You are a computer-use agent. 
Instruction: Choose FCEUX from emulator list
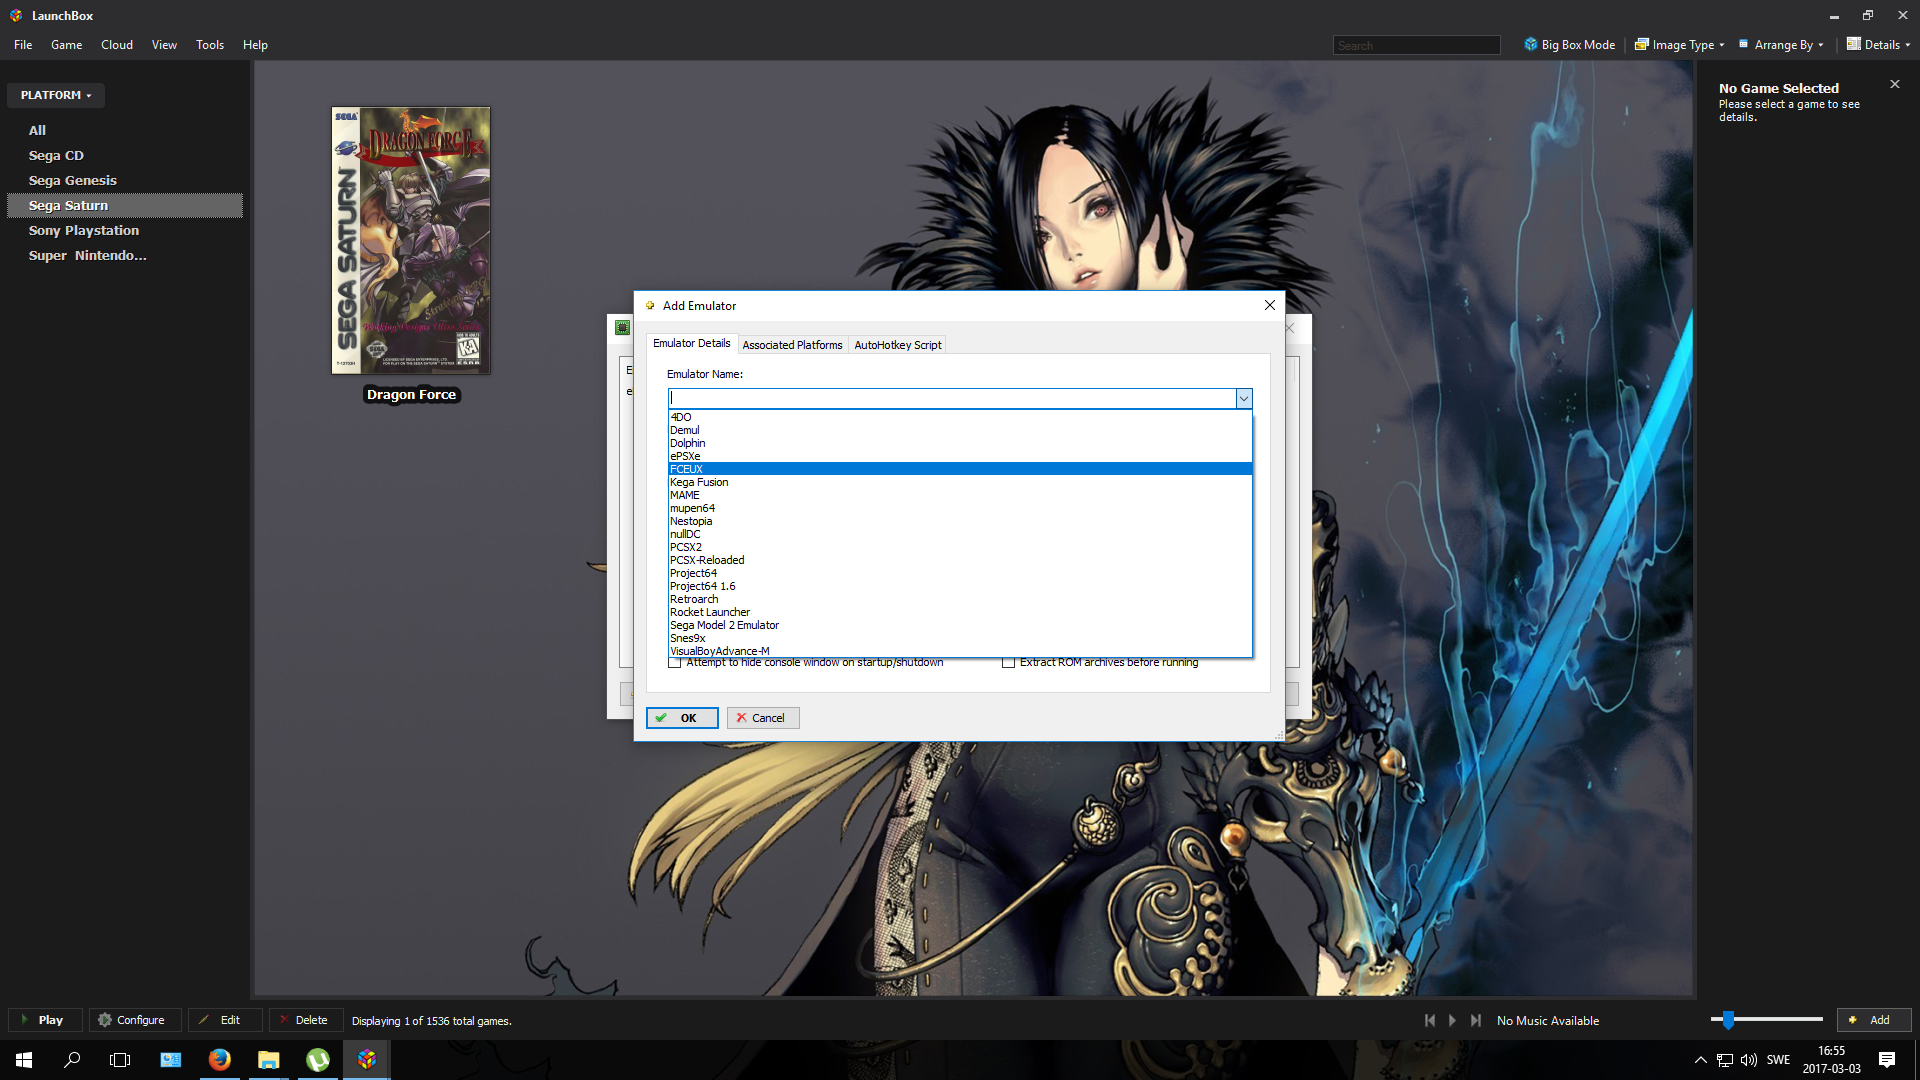pos(960,469)
